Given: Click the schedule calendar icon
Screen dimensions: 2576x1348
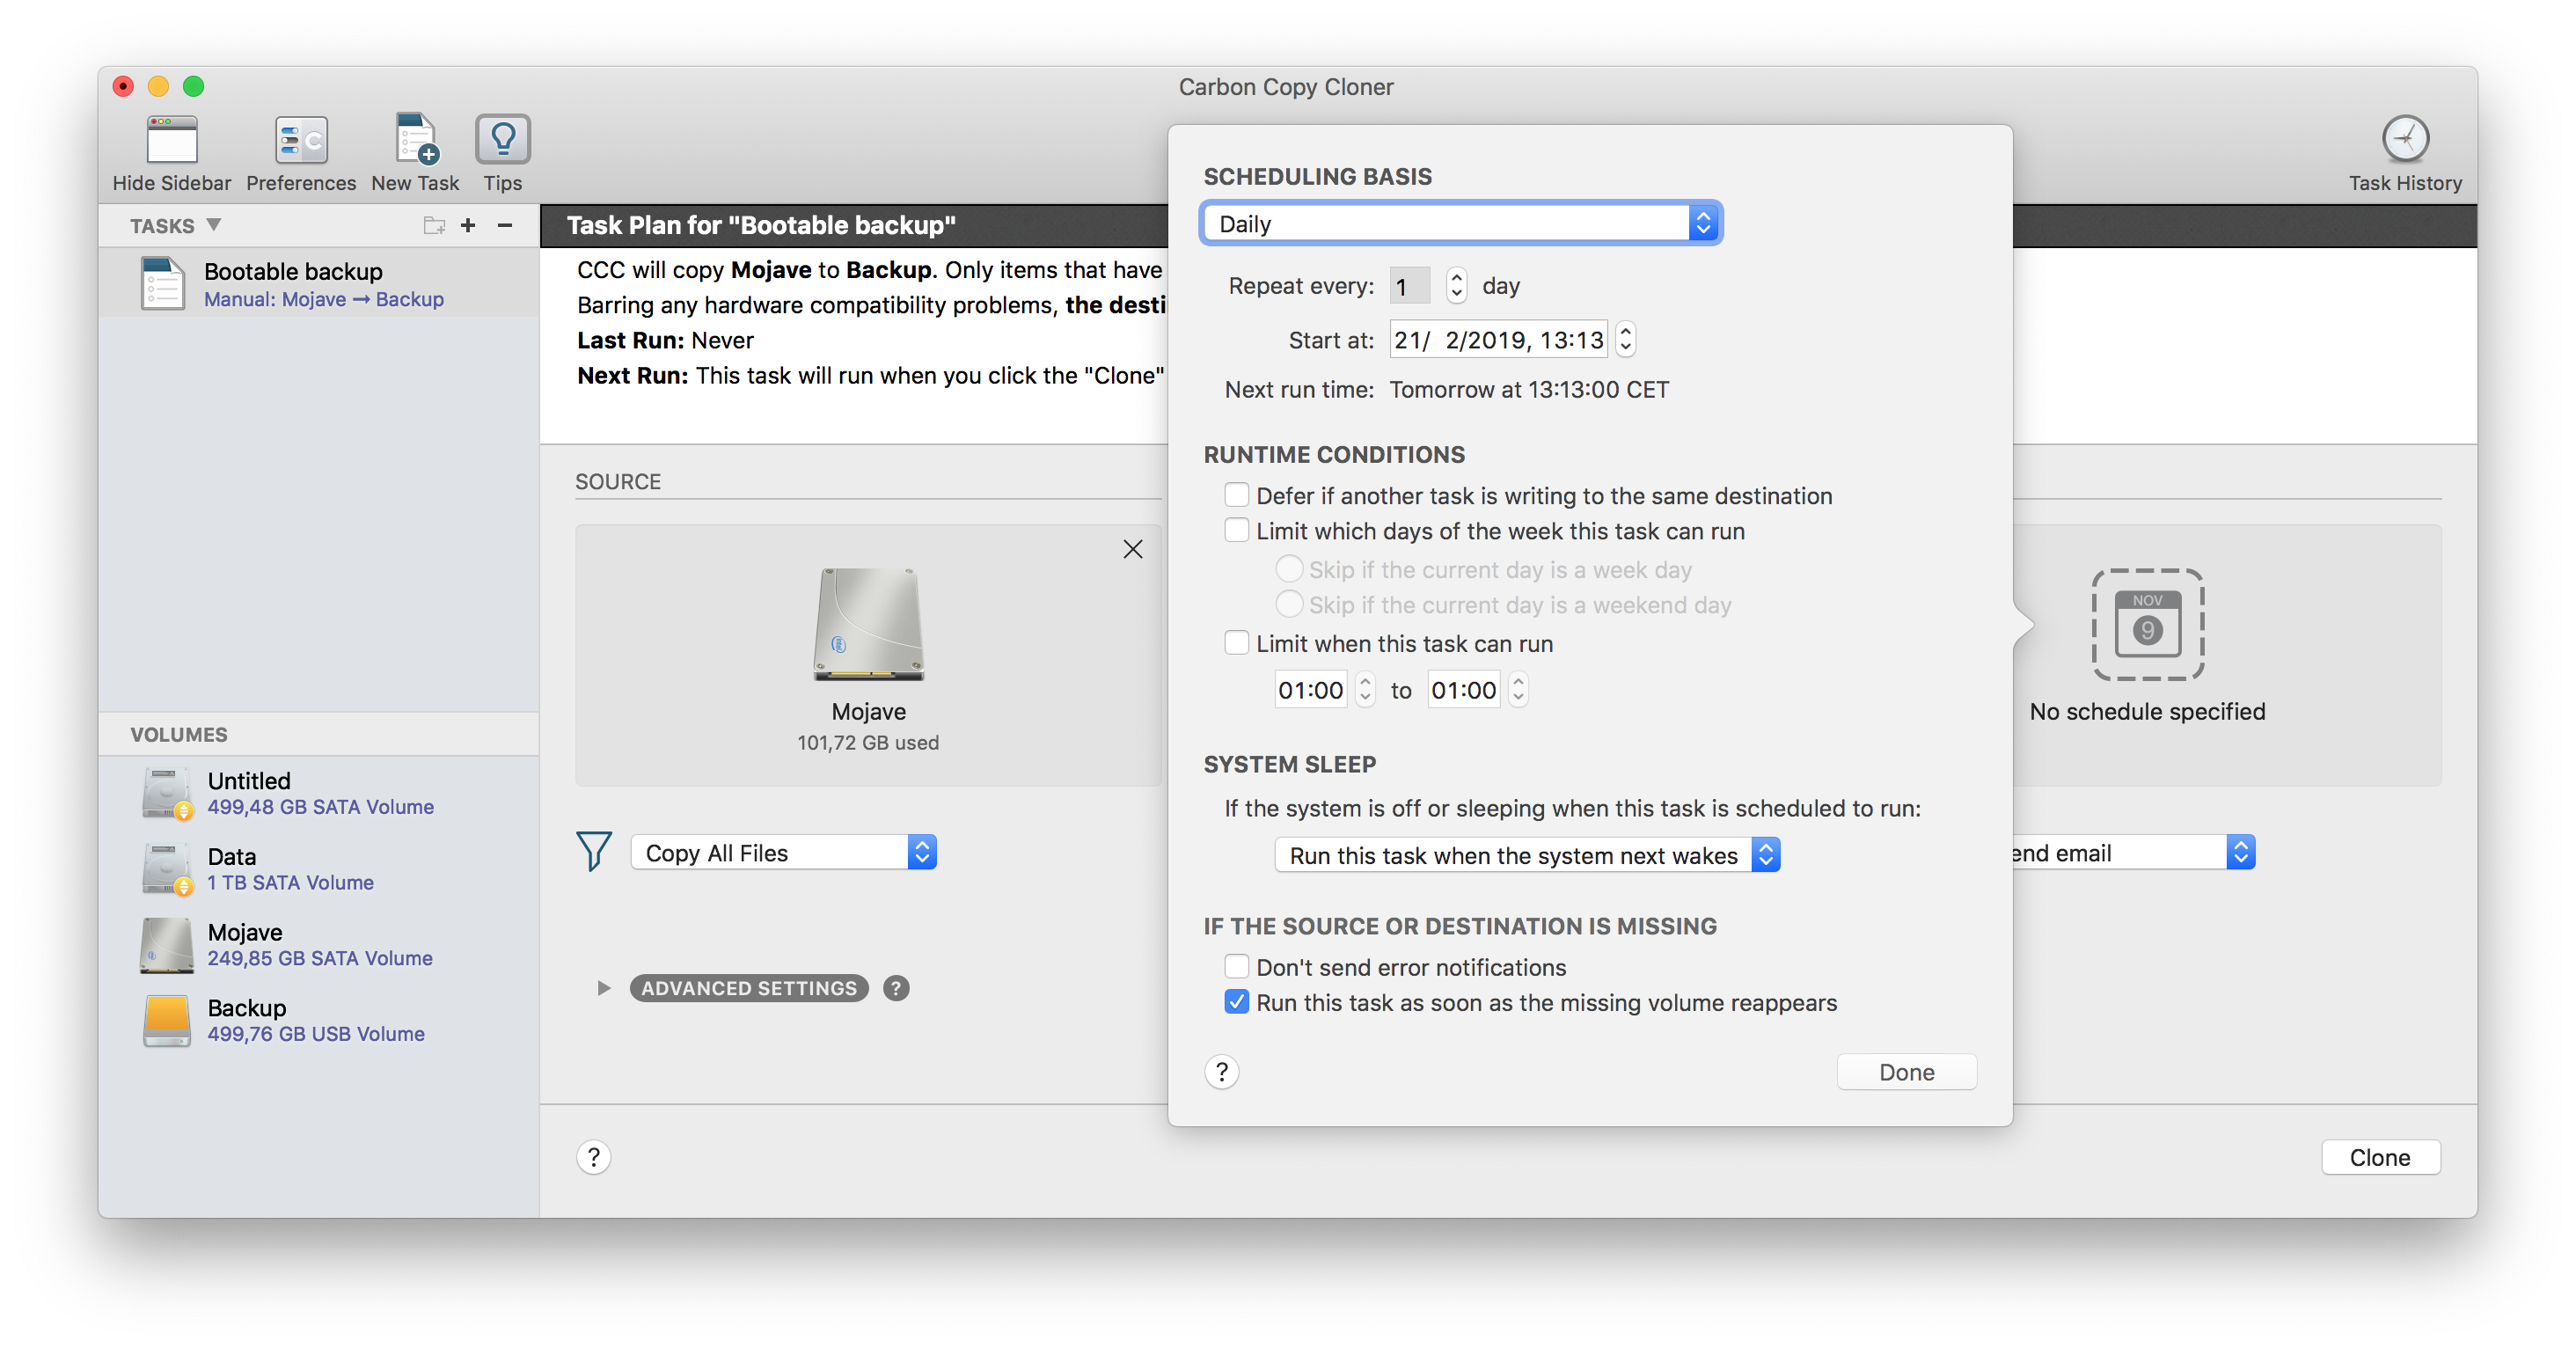Looking at the screenshot, I should (2147, 625).
